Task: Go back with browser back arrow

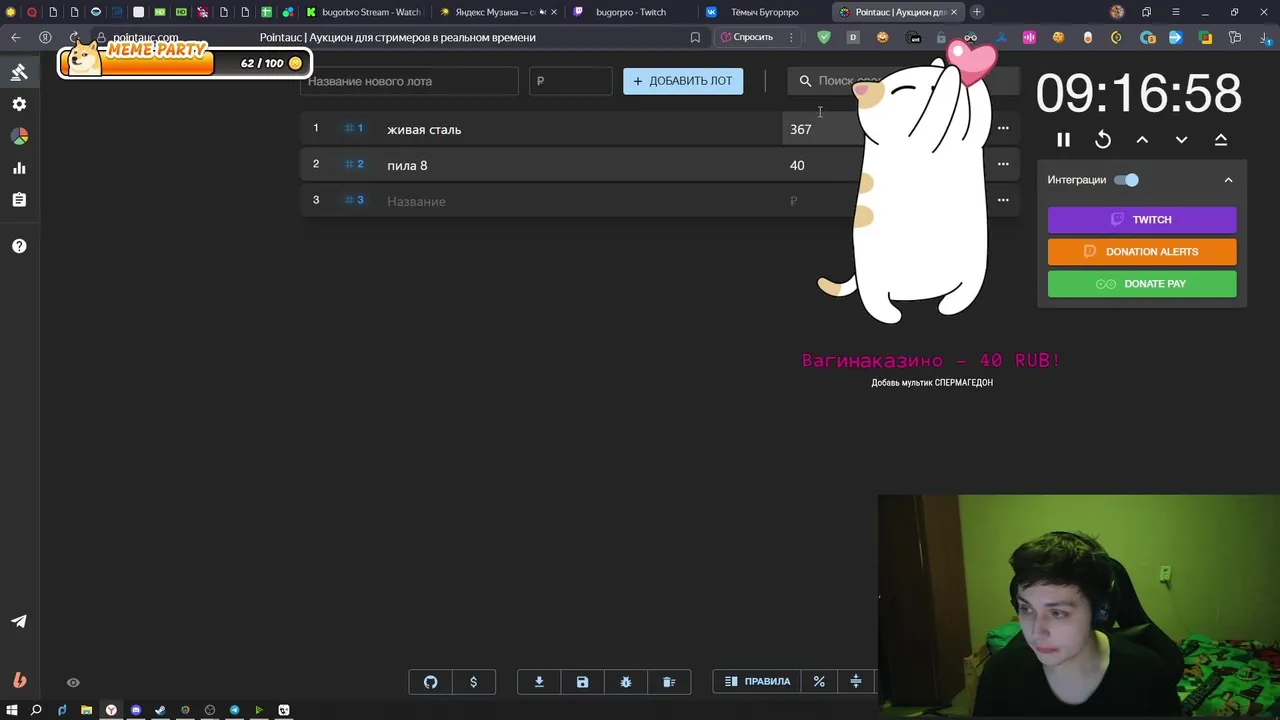Action: pyautogui.click(x=15, y=37)
